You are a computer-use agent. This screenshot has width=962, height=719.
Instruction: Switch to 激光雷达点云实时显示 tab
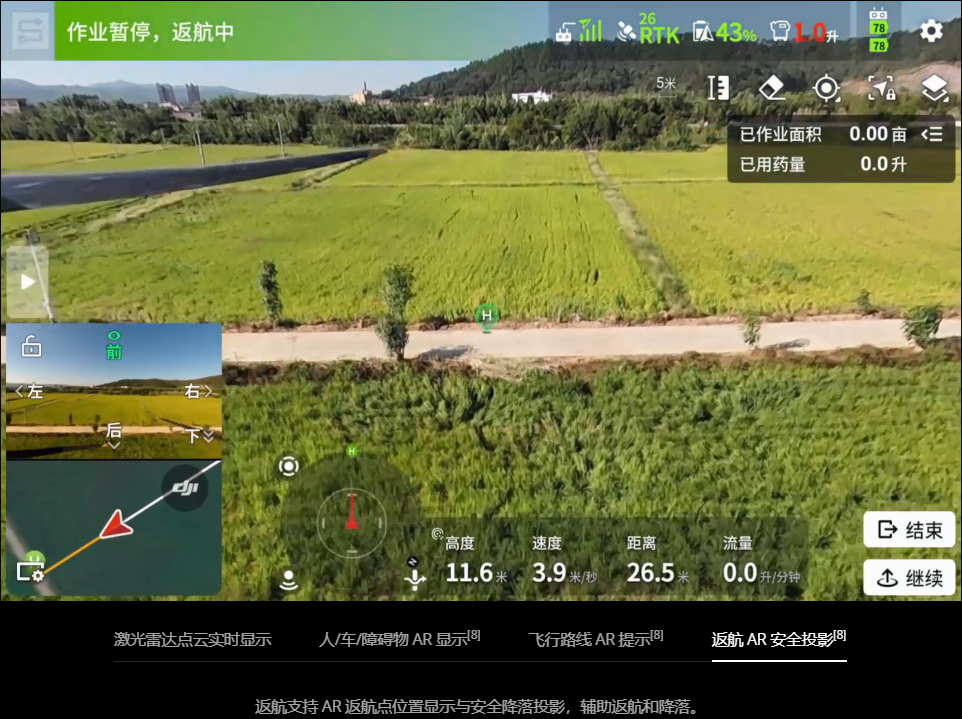click(192, 639)
